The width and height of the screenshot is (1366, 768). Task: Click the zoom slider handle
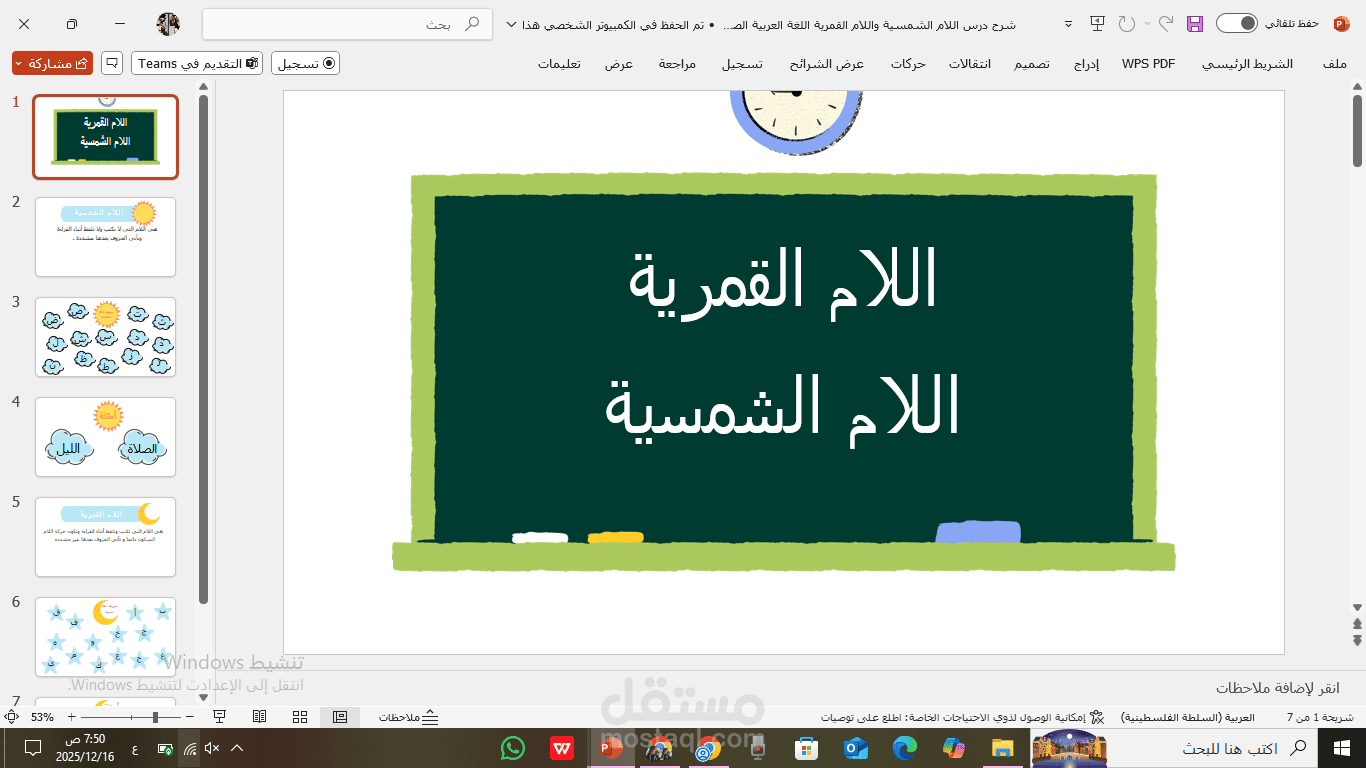coord(155,717)
